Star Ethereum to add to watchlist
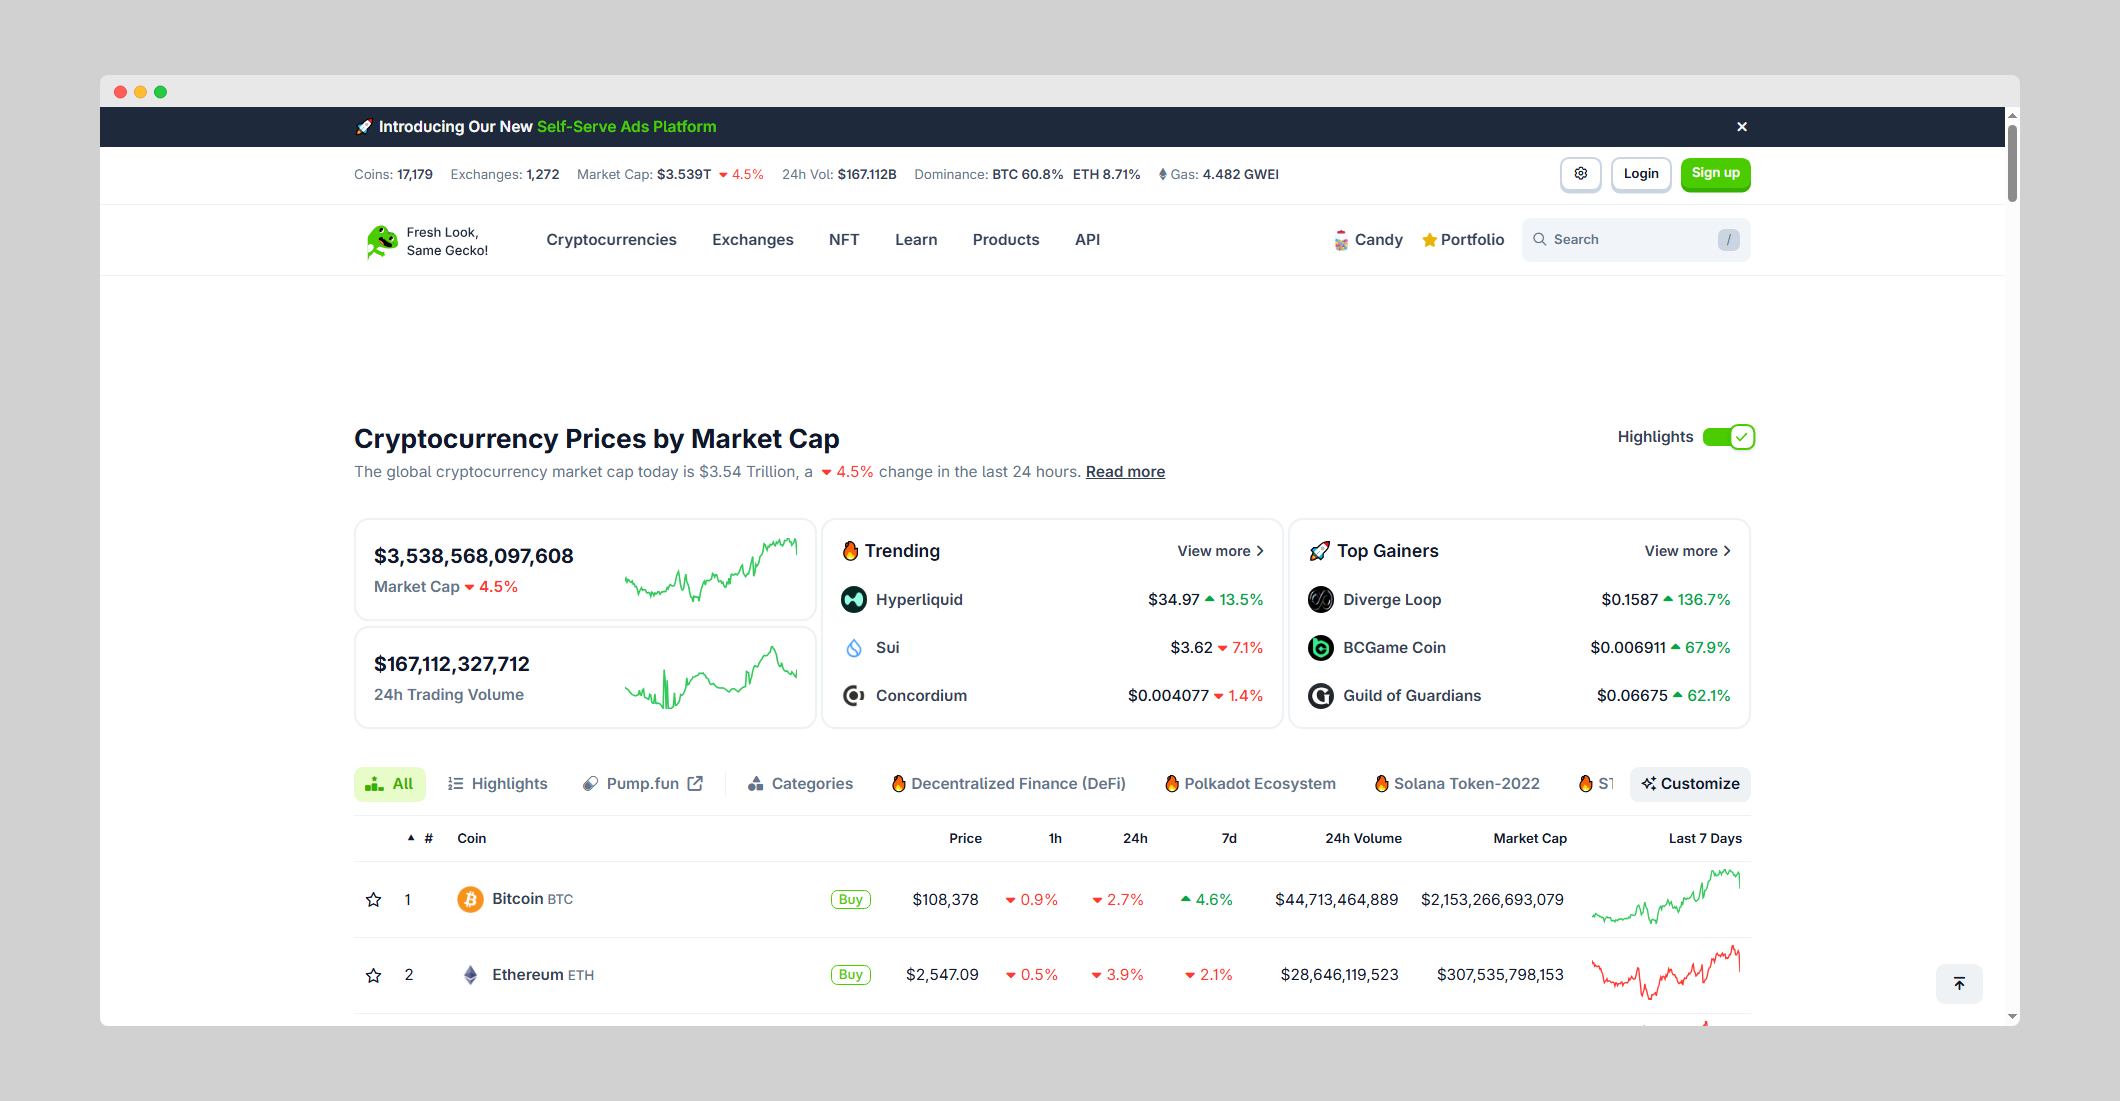The height and width of the screenshot is (1101, 2120). click(x=373, y=975)
